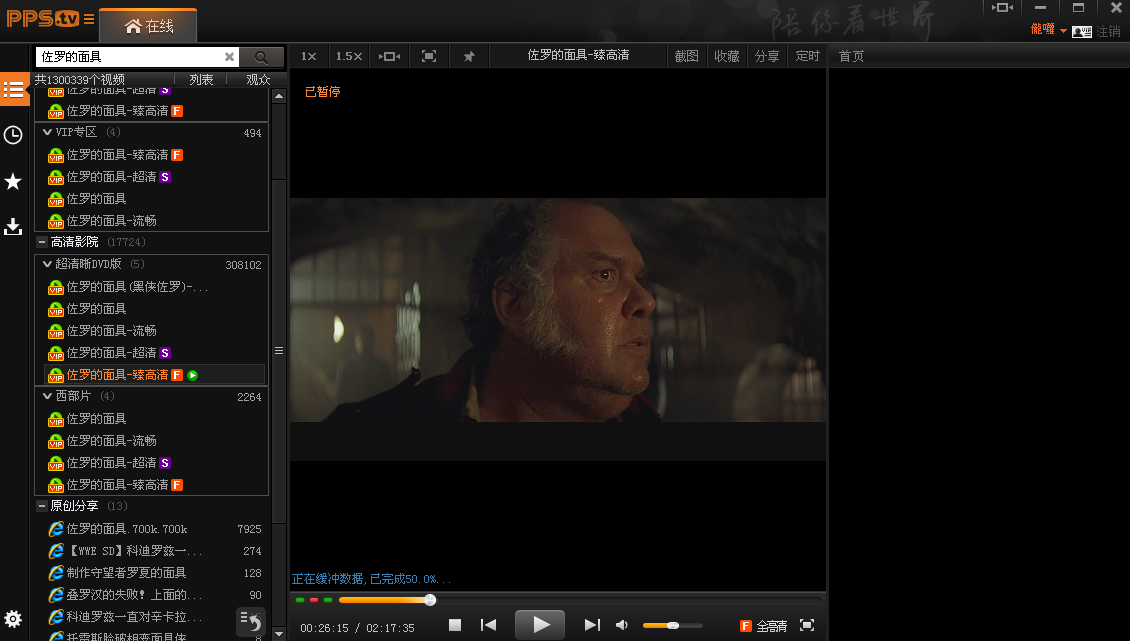Click the return-to-playing list icon
Screen dimensions: 1130x641
[251, 621]
